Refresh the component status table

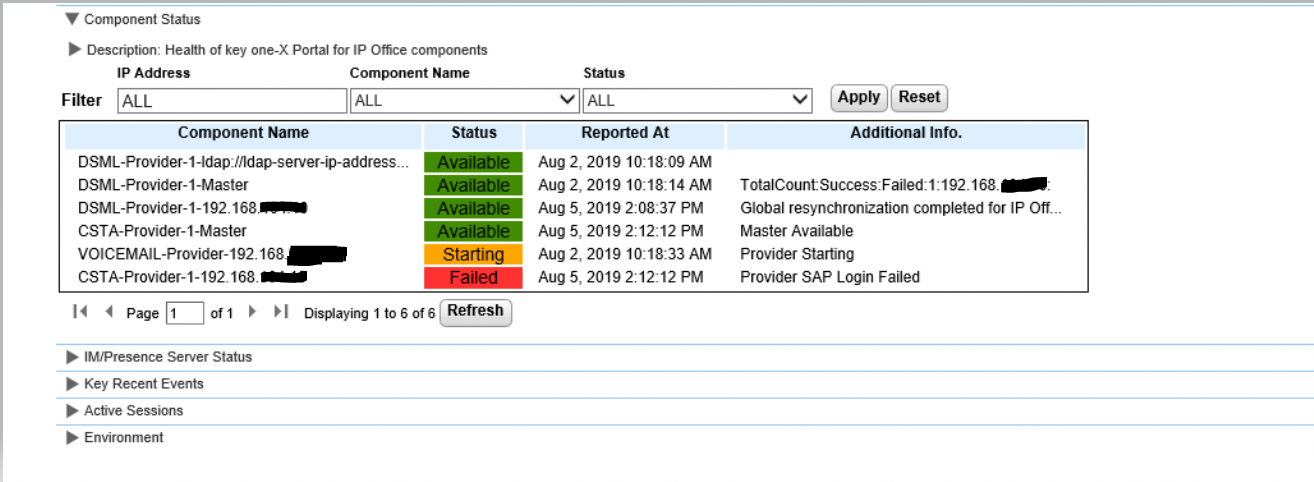point(475,312)
